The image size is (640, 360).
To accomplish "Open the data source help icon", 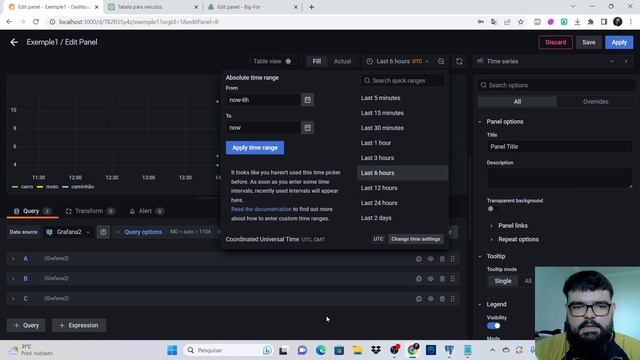I will click(103, 232).
